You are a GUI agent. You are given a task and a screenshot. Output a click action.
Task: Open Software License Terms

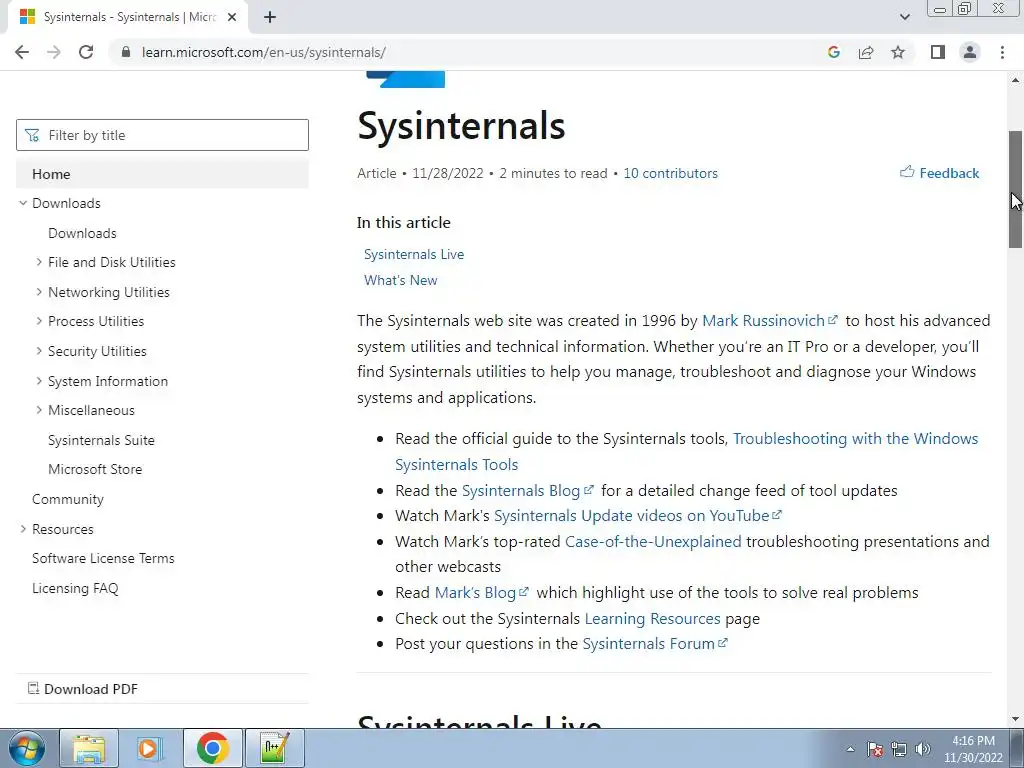pyautogui.click(x=103, y=558)
